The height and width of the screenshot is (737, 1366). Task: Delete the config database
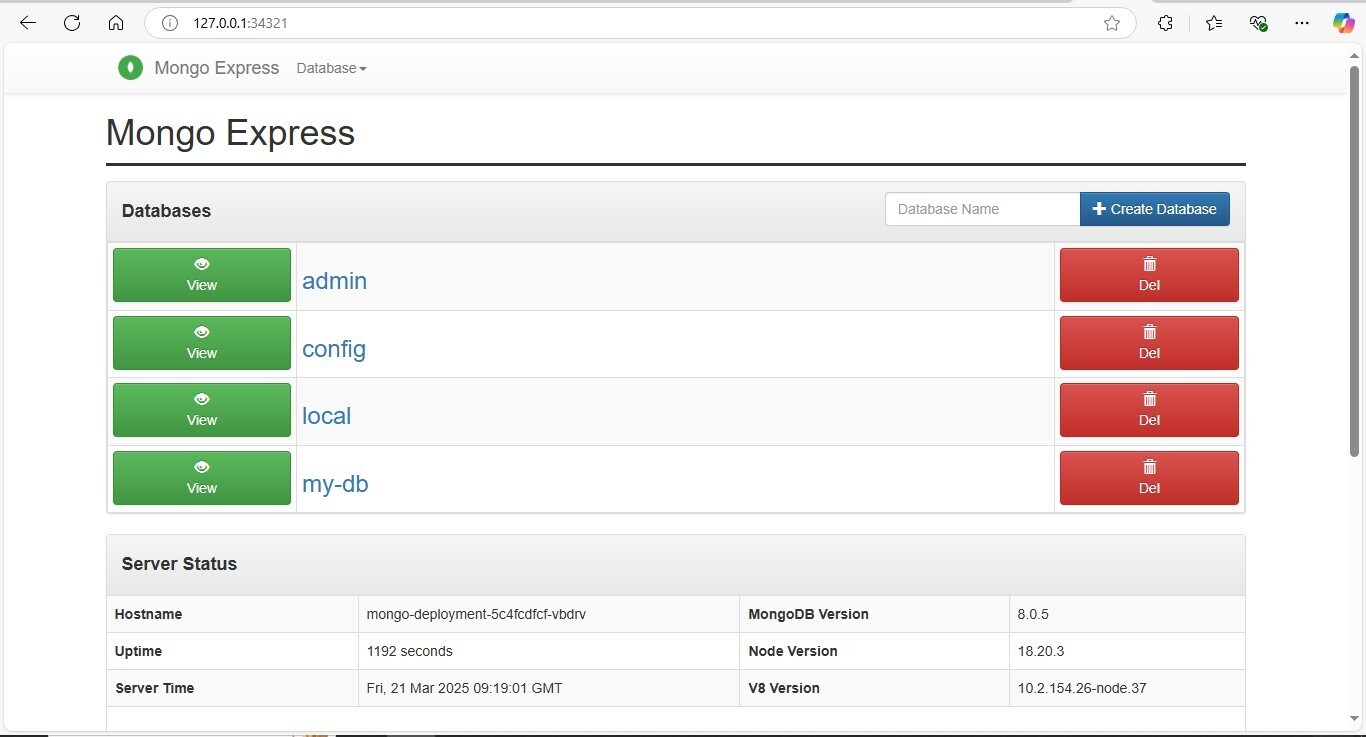pyautogui.click(x=1149, y=343)
